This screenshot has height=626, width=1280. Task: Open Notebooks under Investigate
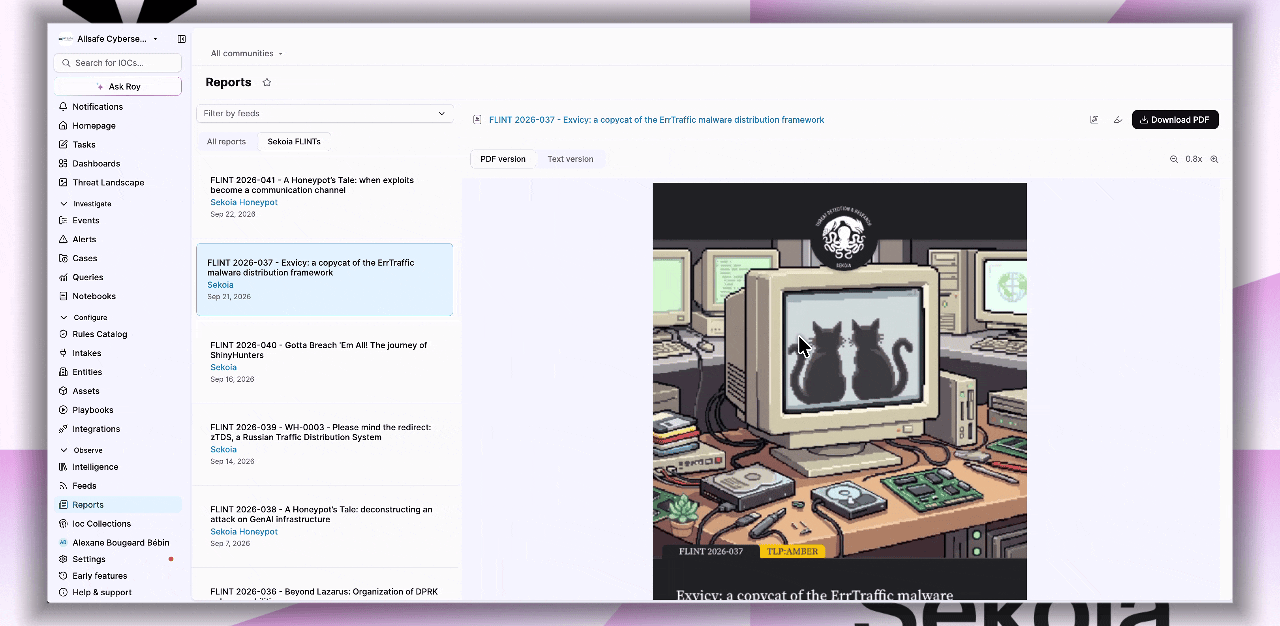point(94,296)
